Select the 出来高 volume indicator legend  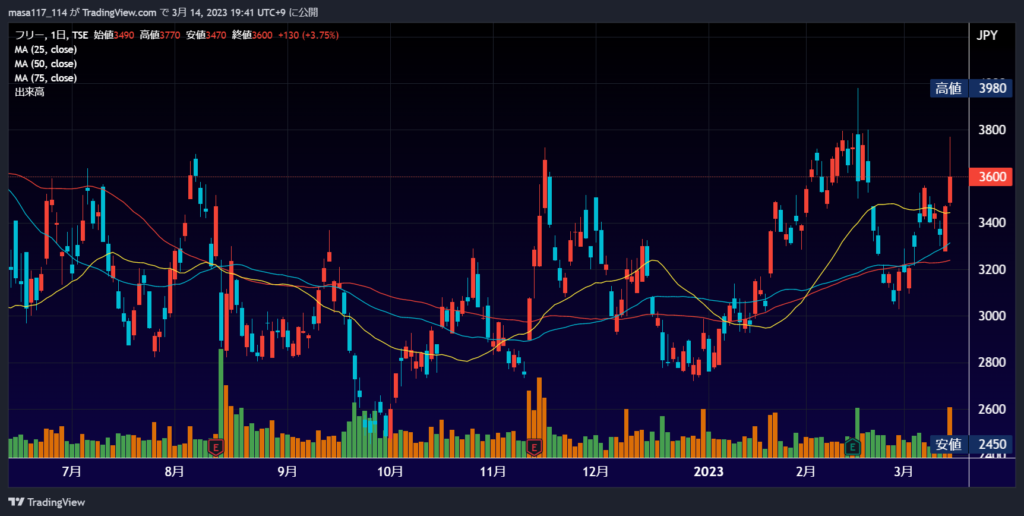[29, 92]
